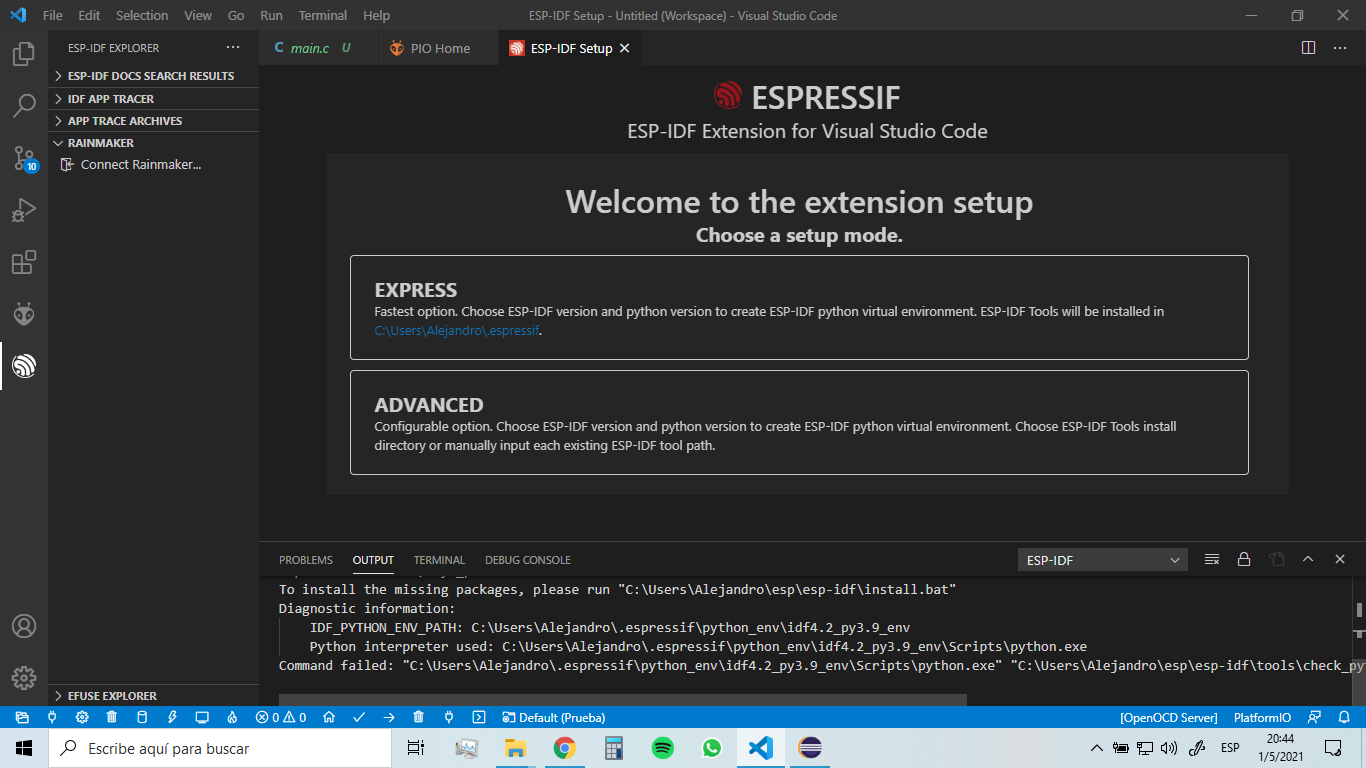Build the project via the checkmark status icon
Image resolution: width=1366 pixels, height=768 pixels.
click(x=358, y=717)
